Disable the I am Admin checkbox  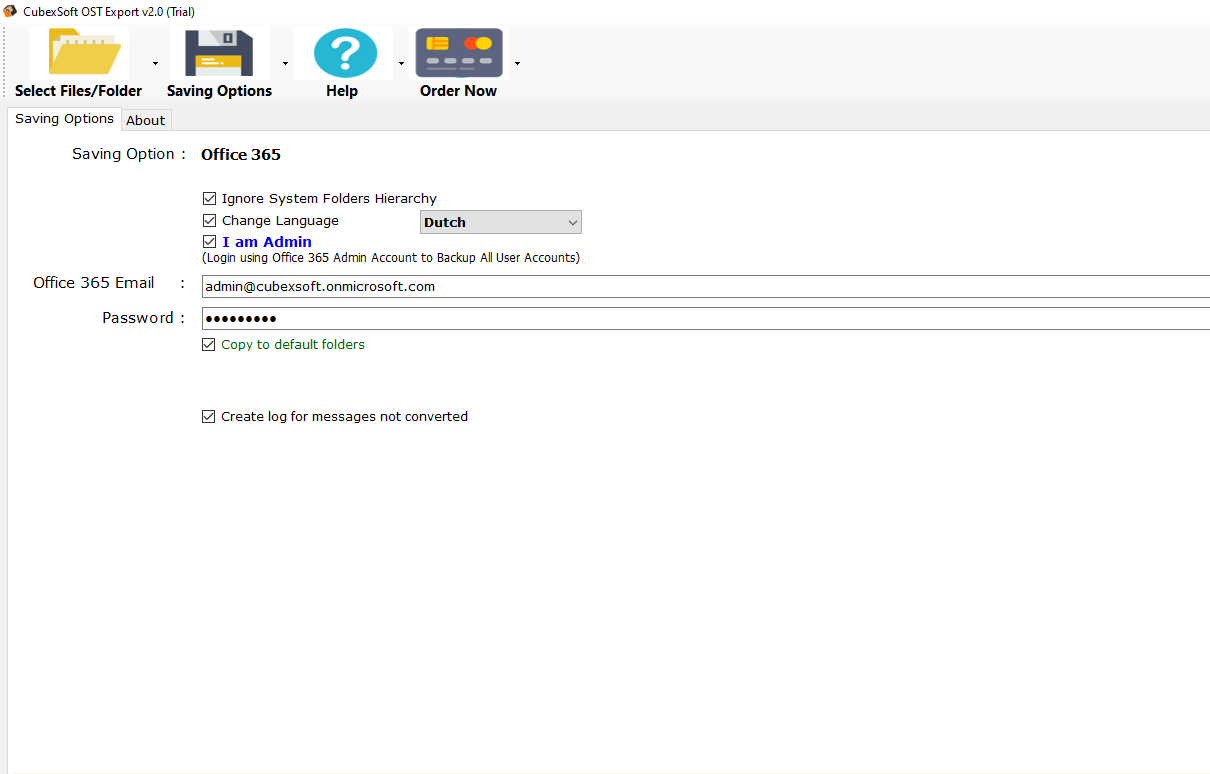pyautogui.click(x=209, y=242)
